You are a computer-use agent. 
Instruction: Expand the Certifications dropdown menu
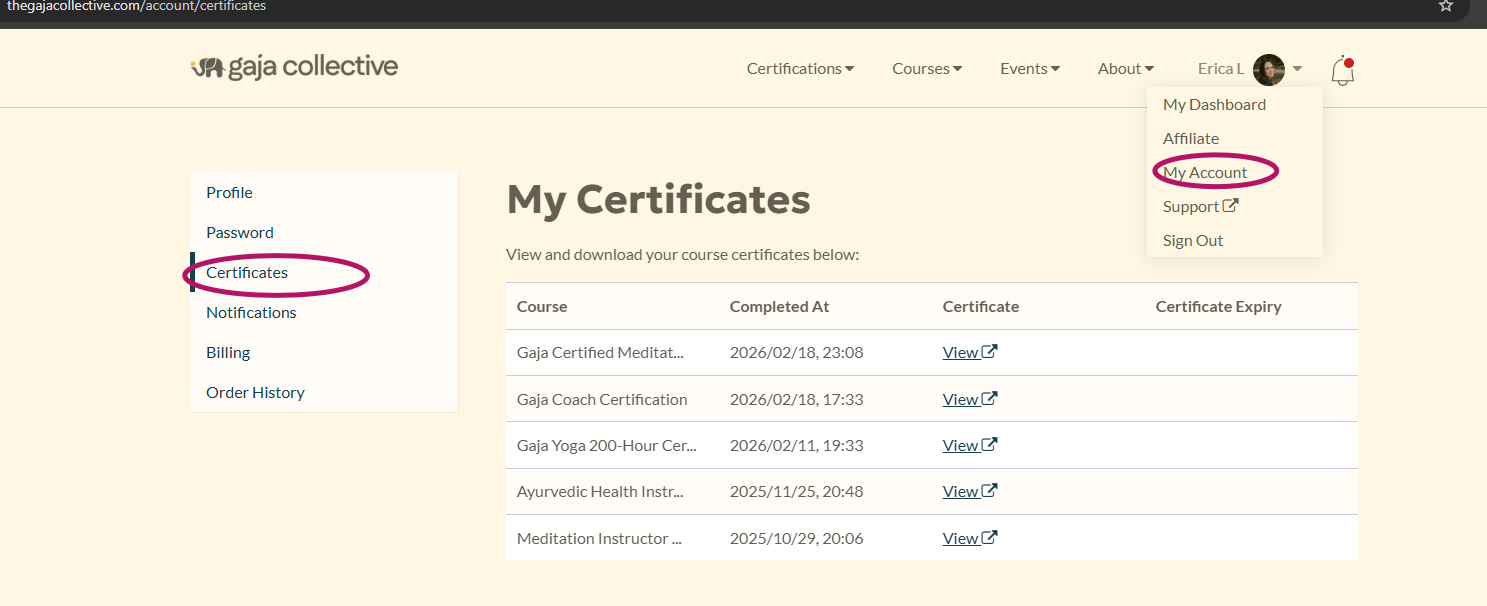800,69
